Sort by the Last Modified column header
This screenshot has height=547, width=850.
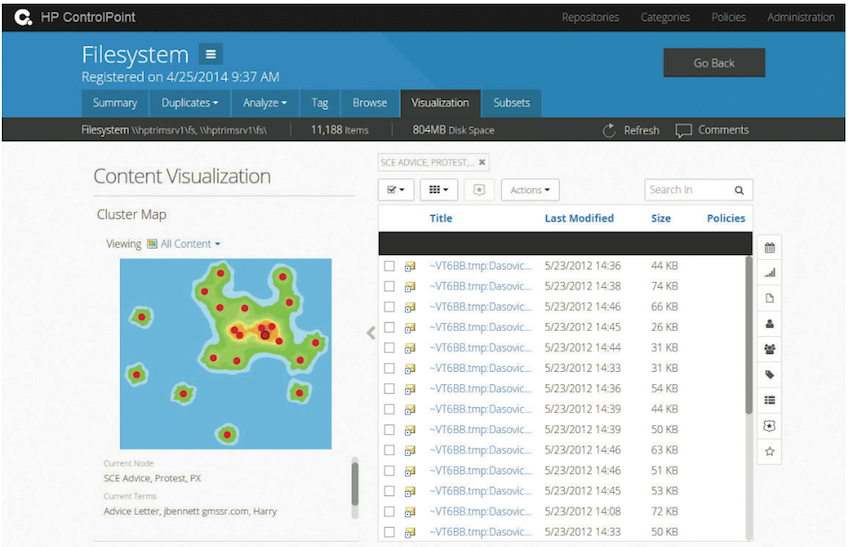pyautogui.click(x=579, y=218)
